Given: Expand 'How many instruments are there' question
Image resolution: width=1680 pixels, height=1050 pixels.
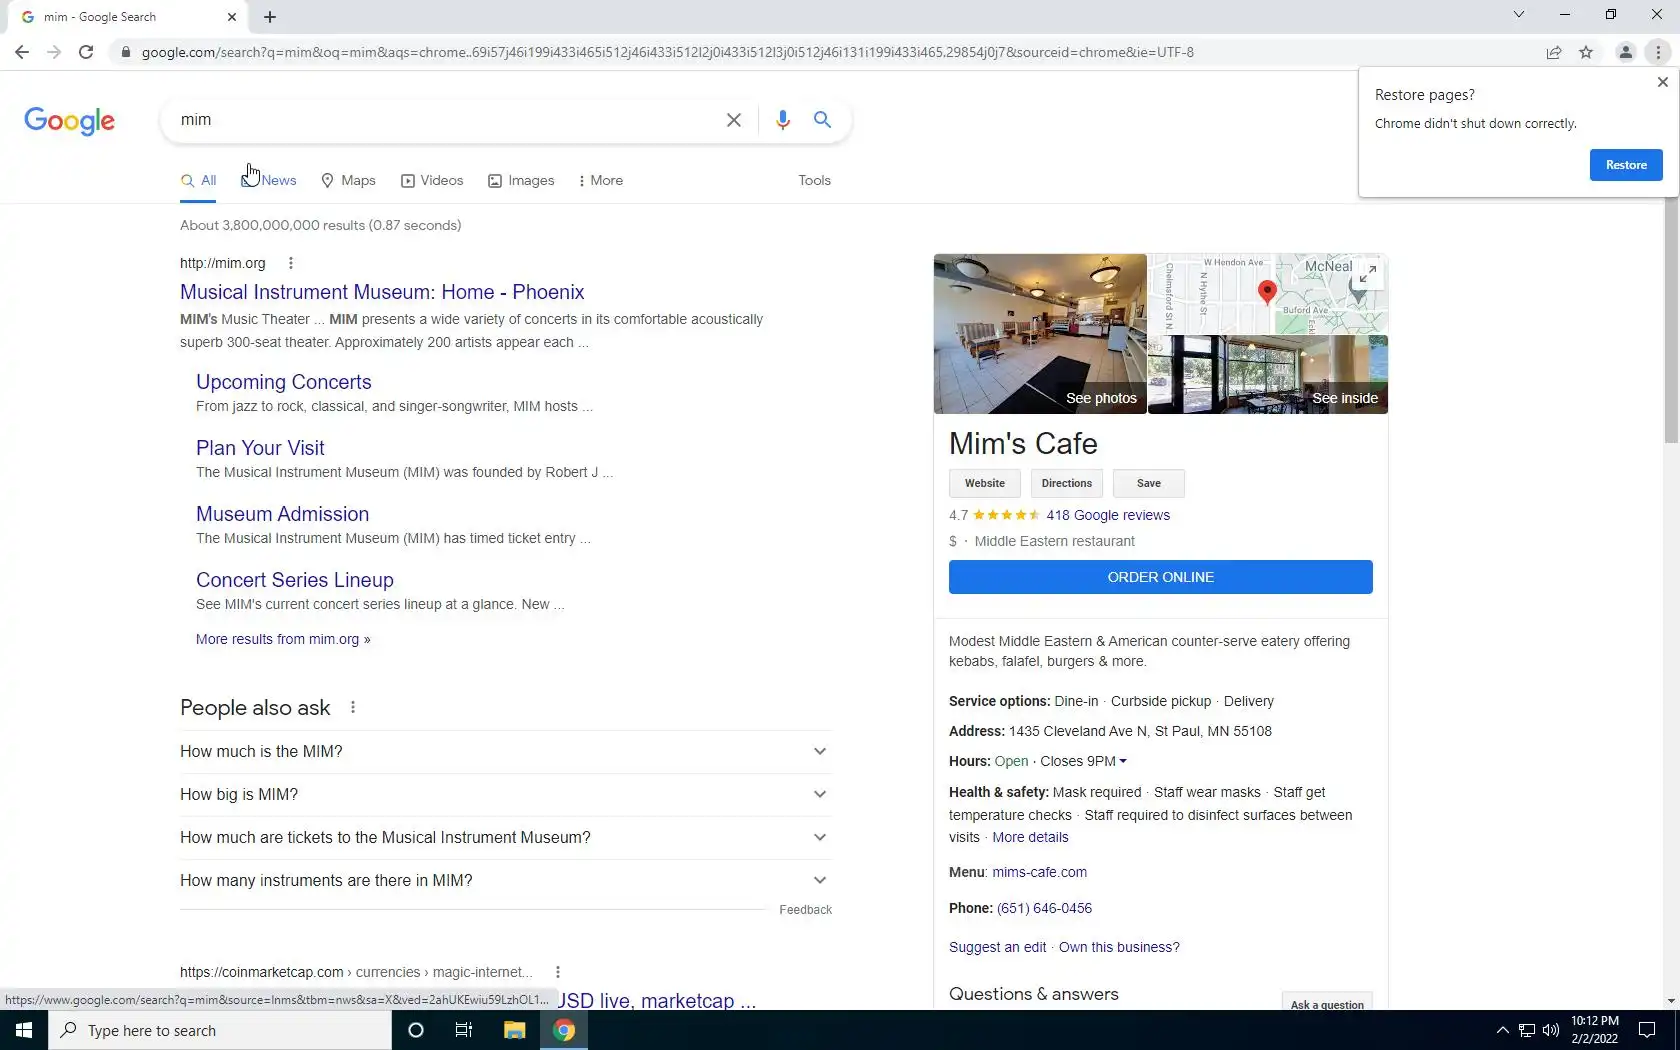Looking at the screenshot, I should coord(505,881).
